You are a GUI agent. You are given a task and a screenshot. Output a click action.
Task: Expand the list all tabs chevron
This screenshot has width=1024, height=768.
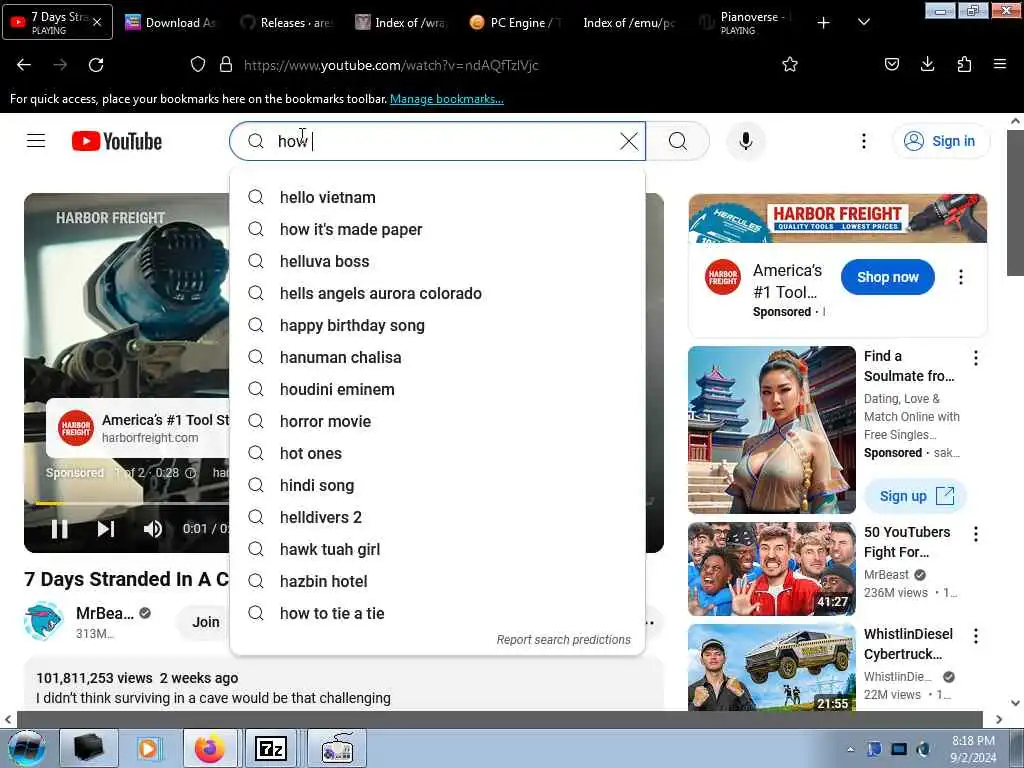863,23
